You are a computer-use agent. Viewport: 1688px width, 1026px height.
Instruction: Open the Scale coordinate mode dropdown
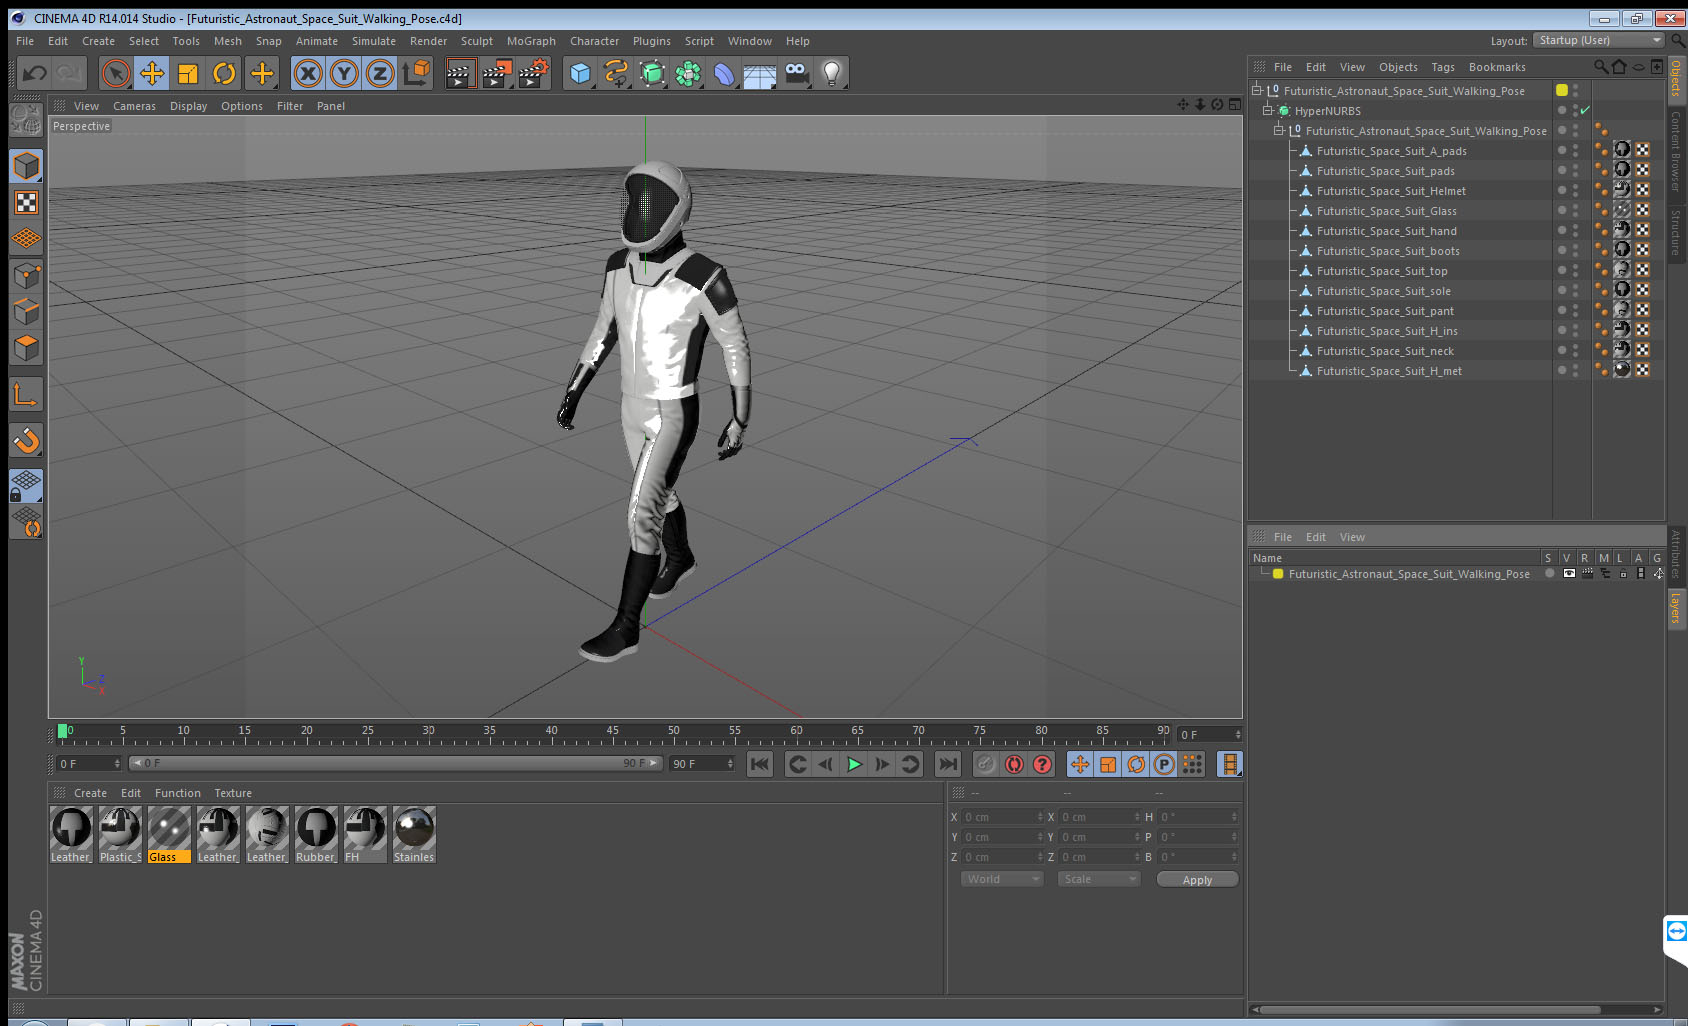1099,879
